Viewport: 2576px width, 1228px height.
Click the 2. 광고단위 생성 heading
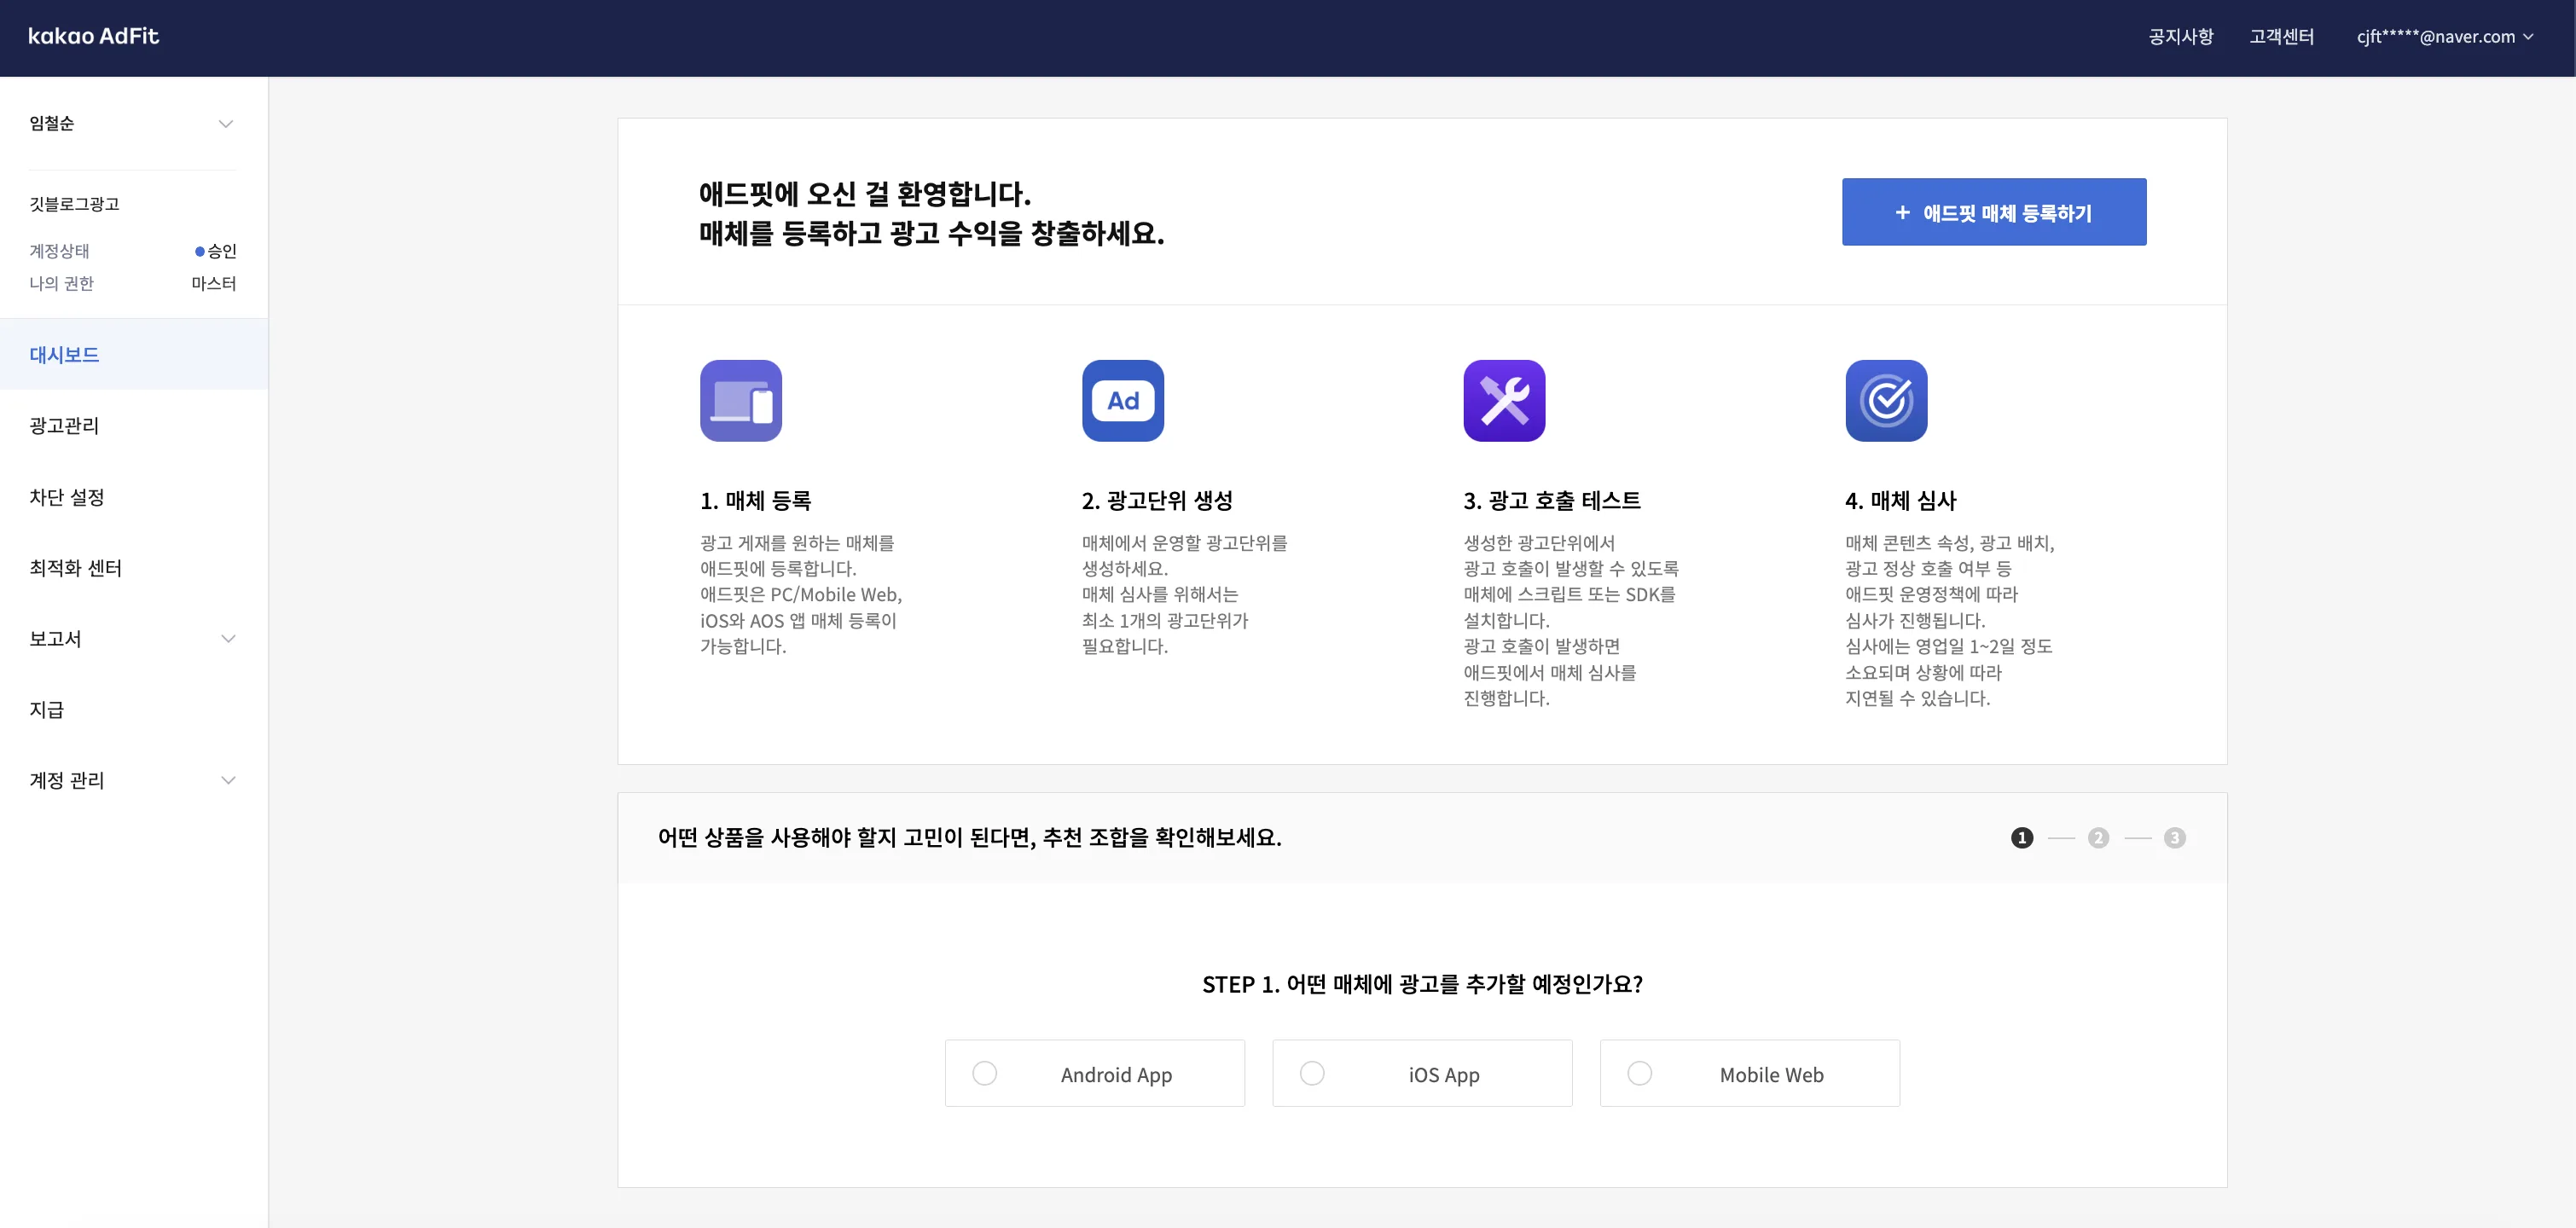pos(1157,500)
